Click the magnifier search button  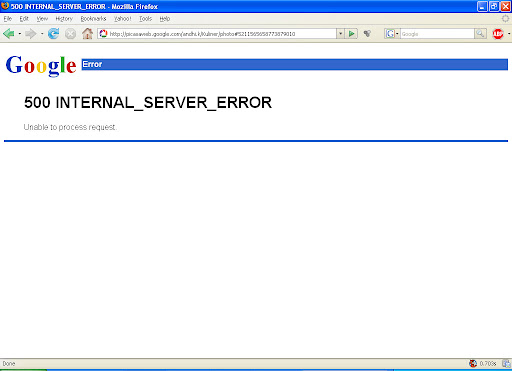(480, 34)
